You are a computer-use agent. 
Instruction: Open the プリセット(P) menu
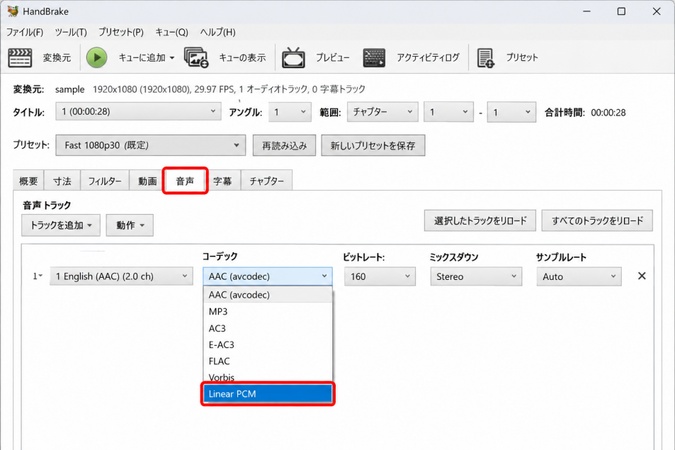coord(121,32)
